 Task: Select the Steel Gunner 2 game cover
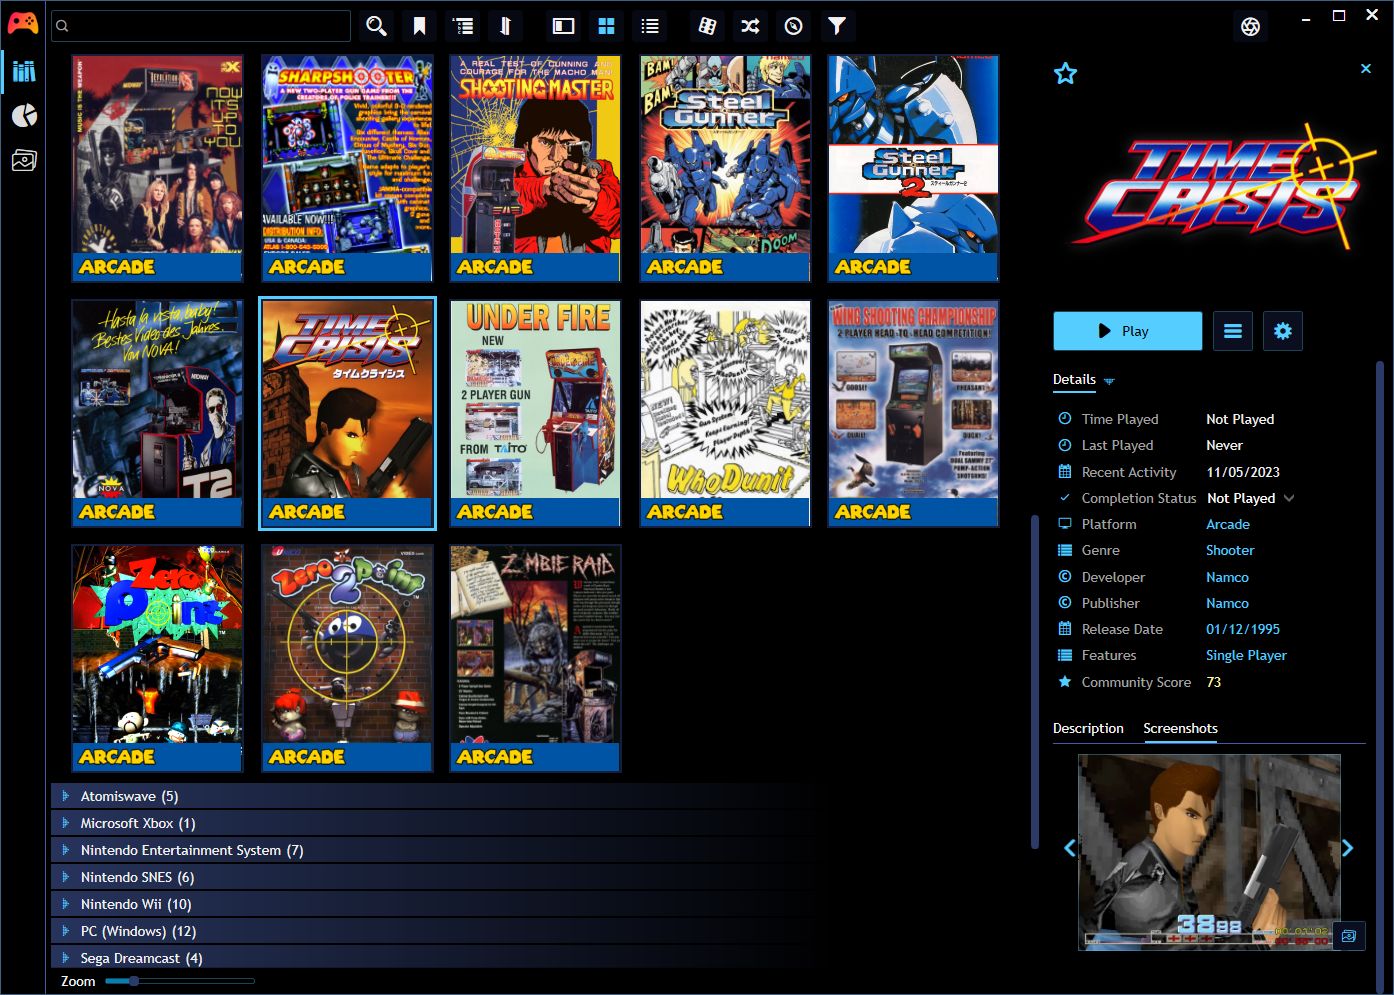pyautogui.click(x=913, y=168)
